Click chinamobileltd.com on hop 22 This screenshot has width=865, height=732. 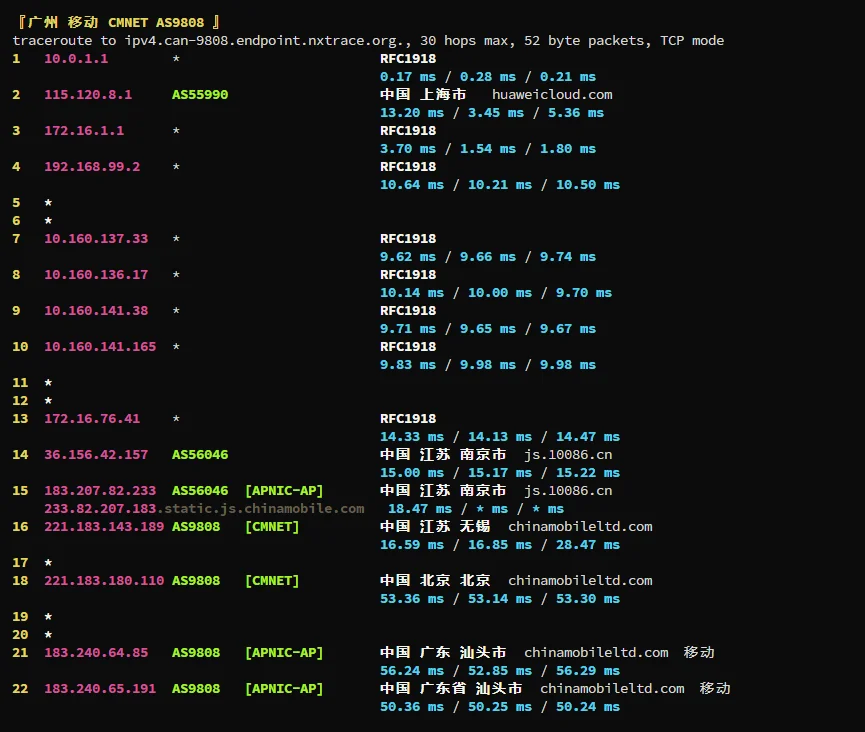pos(612,689)
